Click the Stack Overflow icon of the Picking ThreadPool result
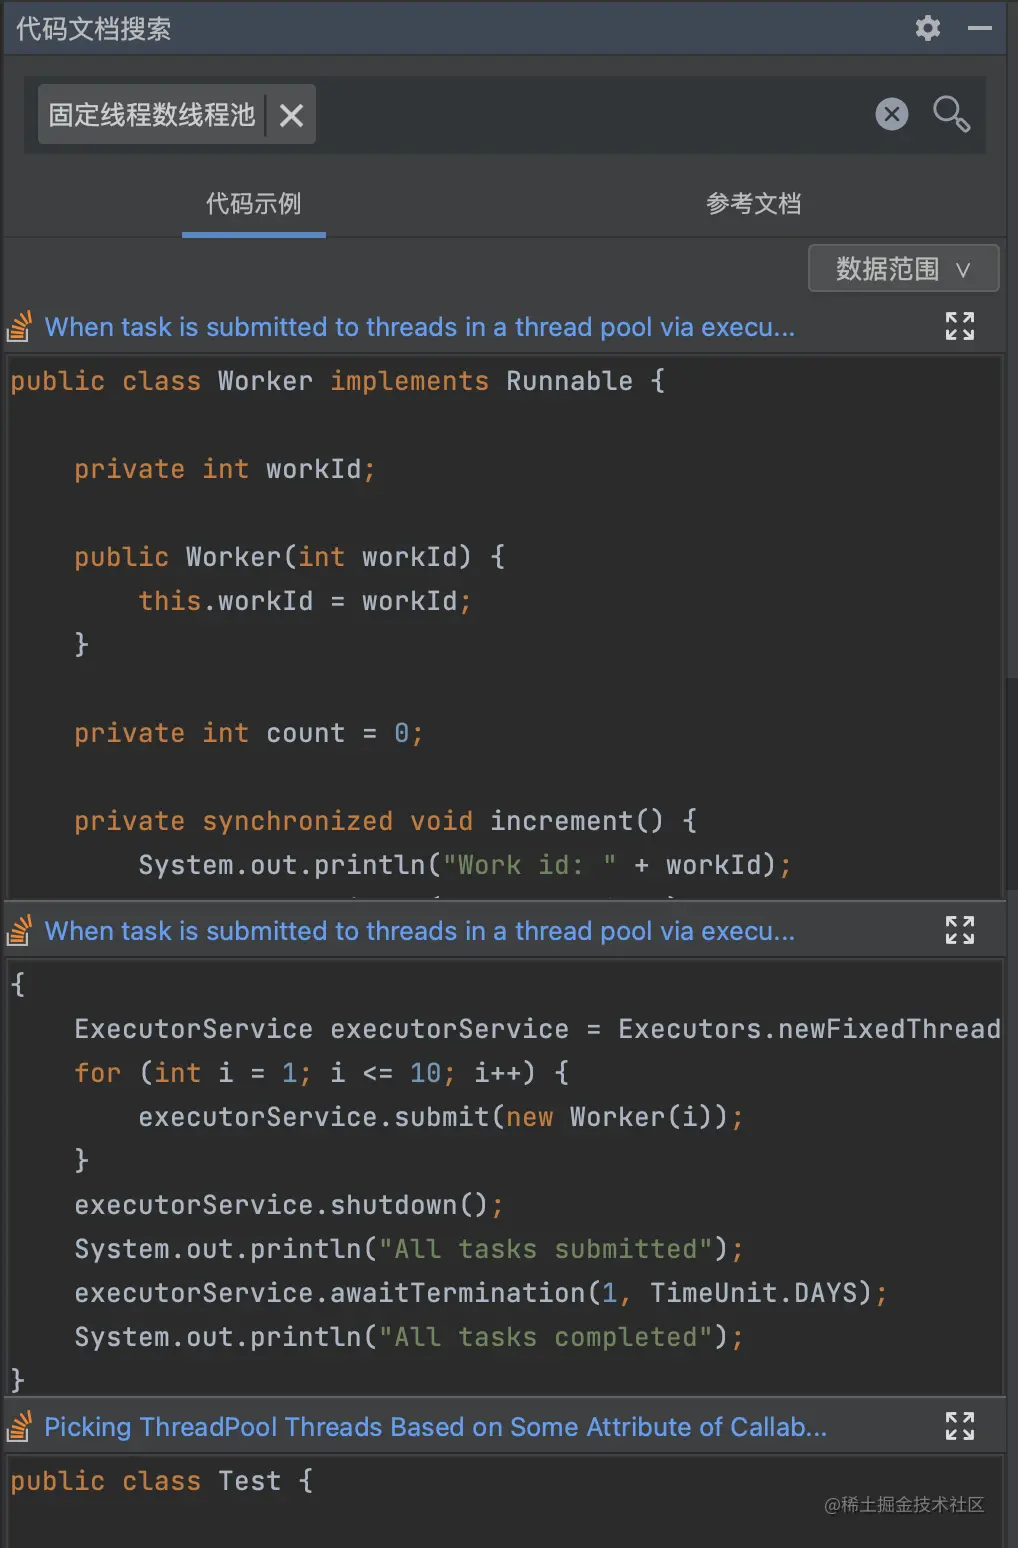This screenshot has width=1018, height=1548. point(20,1426)
